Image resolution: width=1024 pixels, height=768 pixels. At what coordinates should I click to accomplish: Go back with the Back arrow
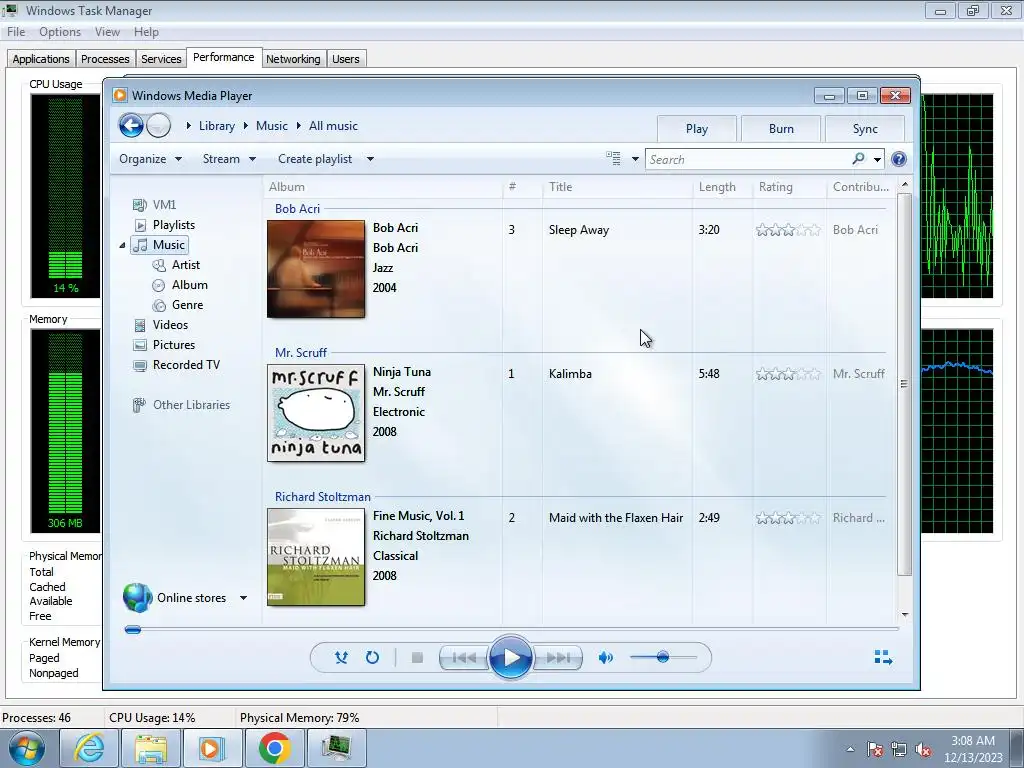pyautogui.click(x=131, y=125)
